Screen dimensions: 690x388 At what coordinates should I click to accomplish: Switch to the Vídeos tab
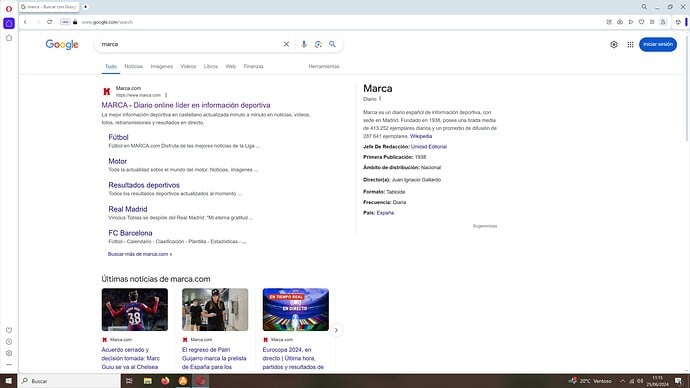tap(188, 66)
